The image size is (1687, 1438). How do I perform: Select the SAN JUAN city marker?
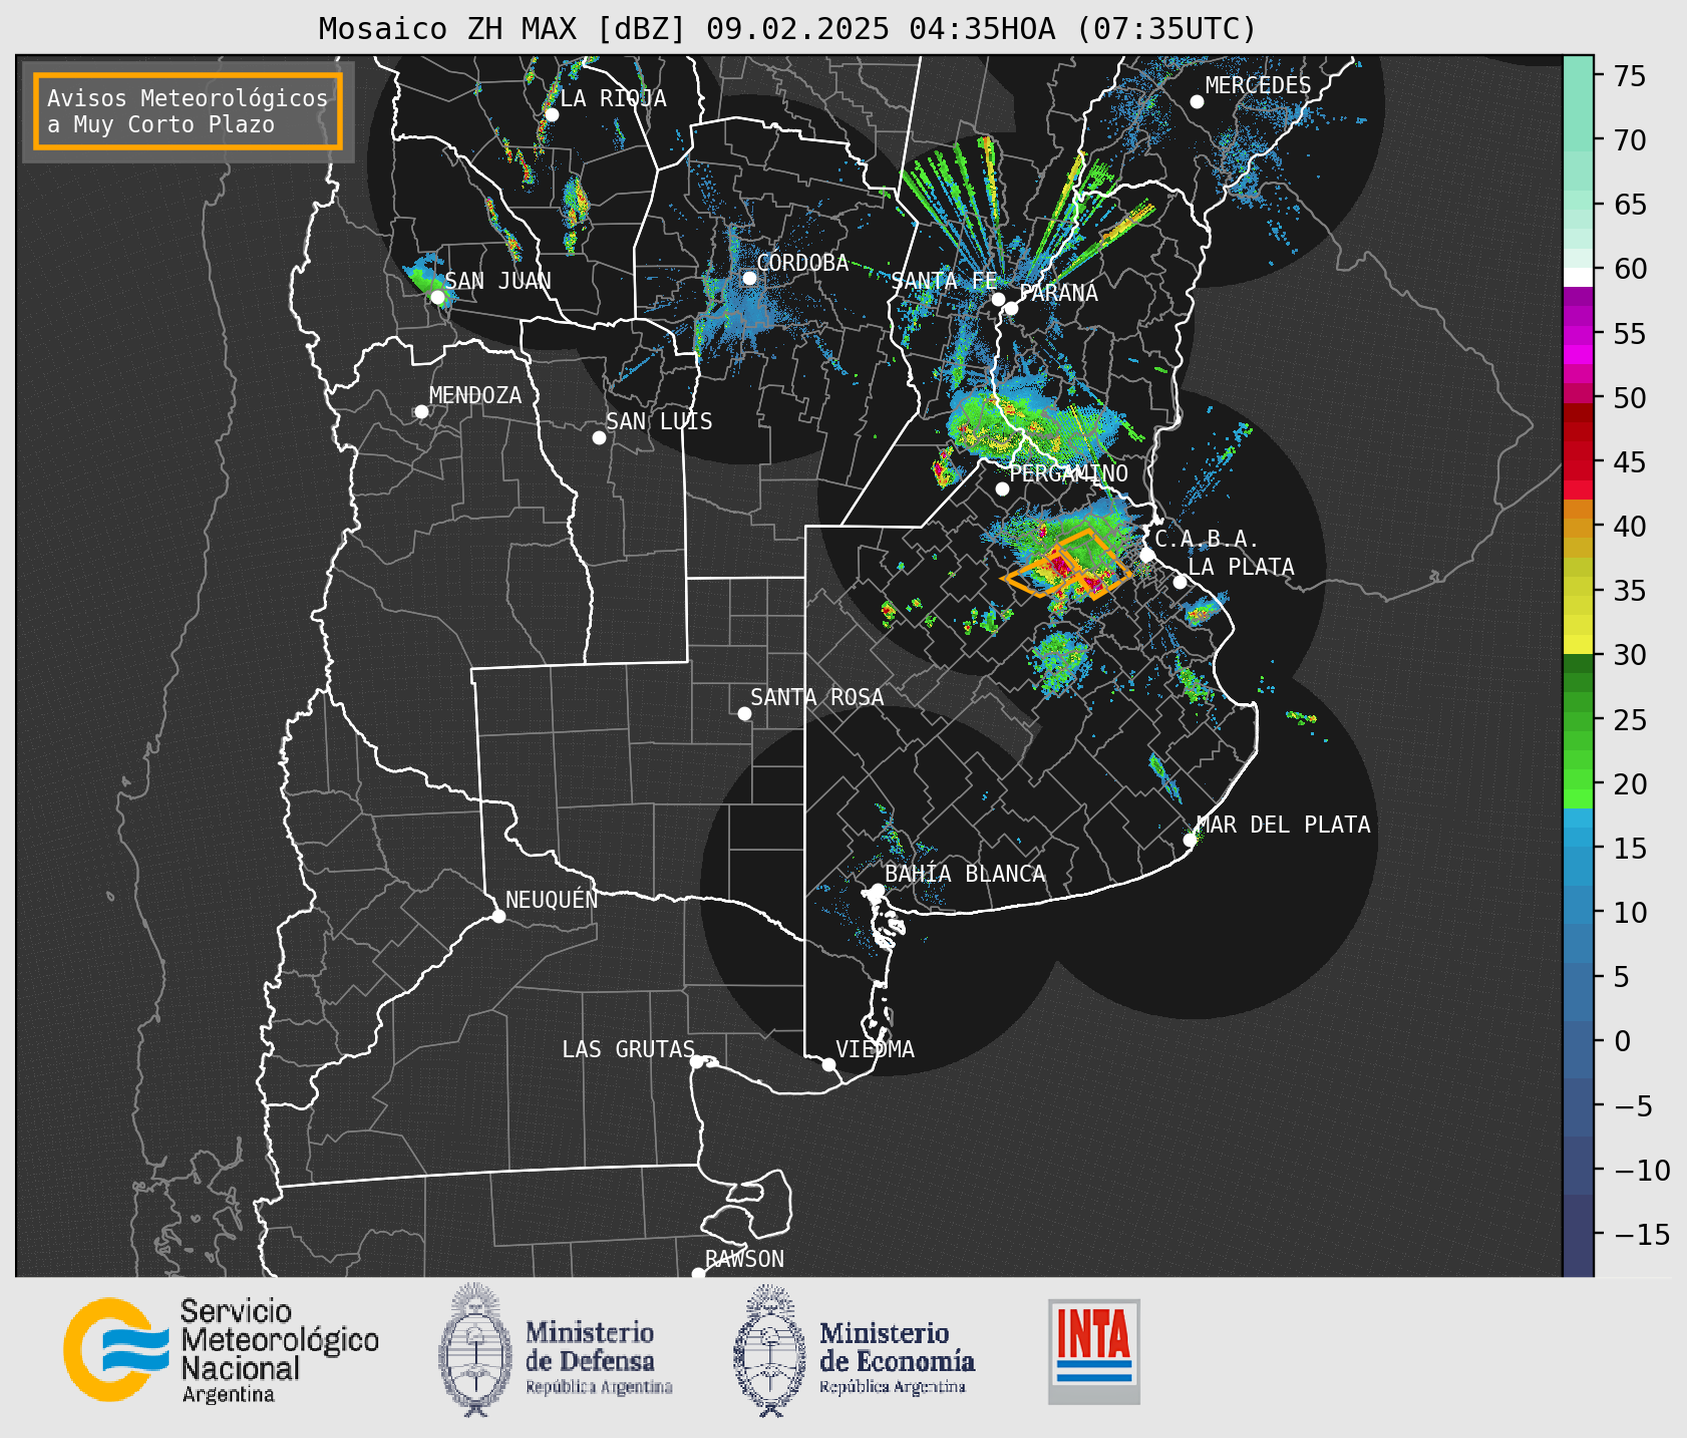tap(438, 297)
